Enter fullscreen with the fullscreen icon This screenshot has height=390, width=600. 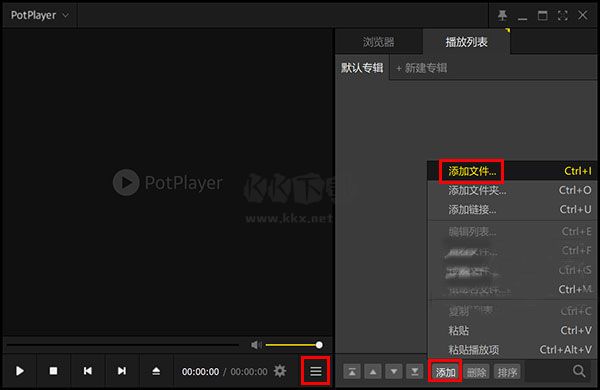pos(562,15)
